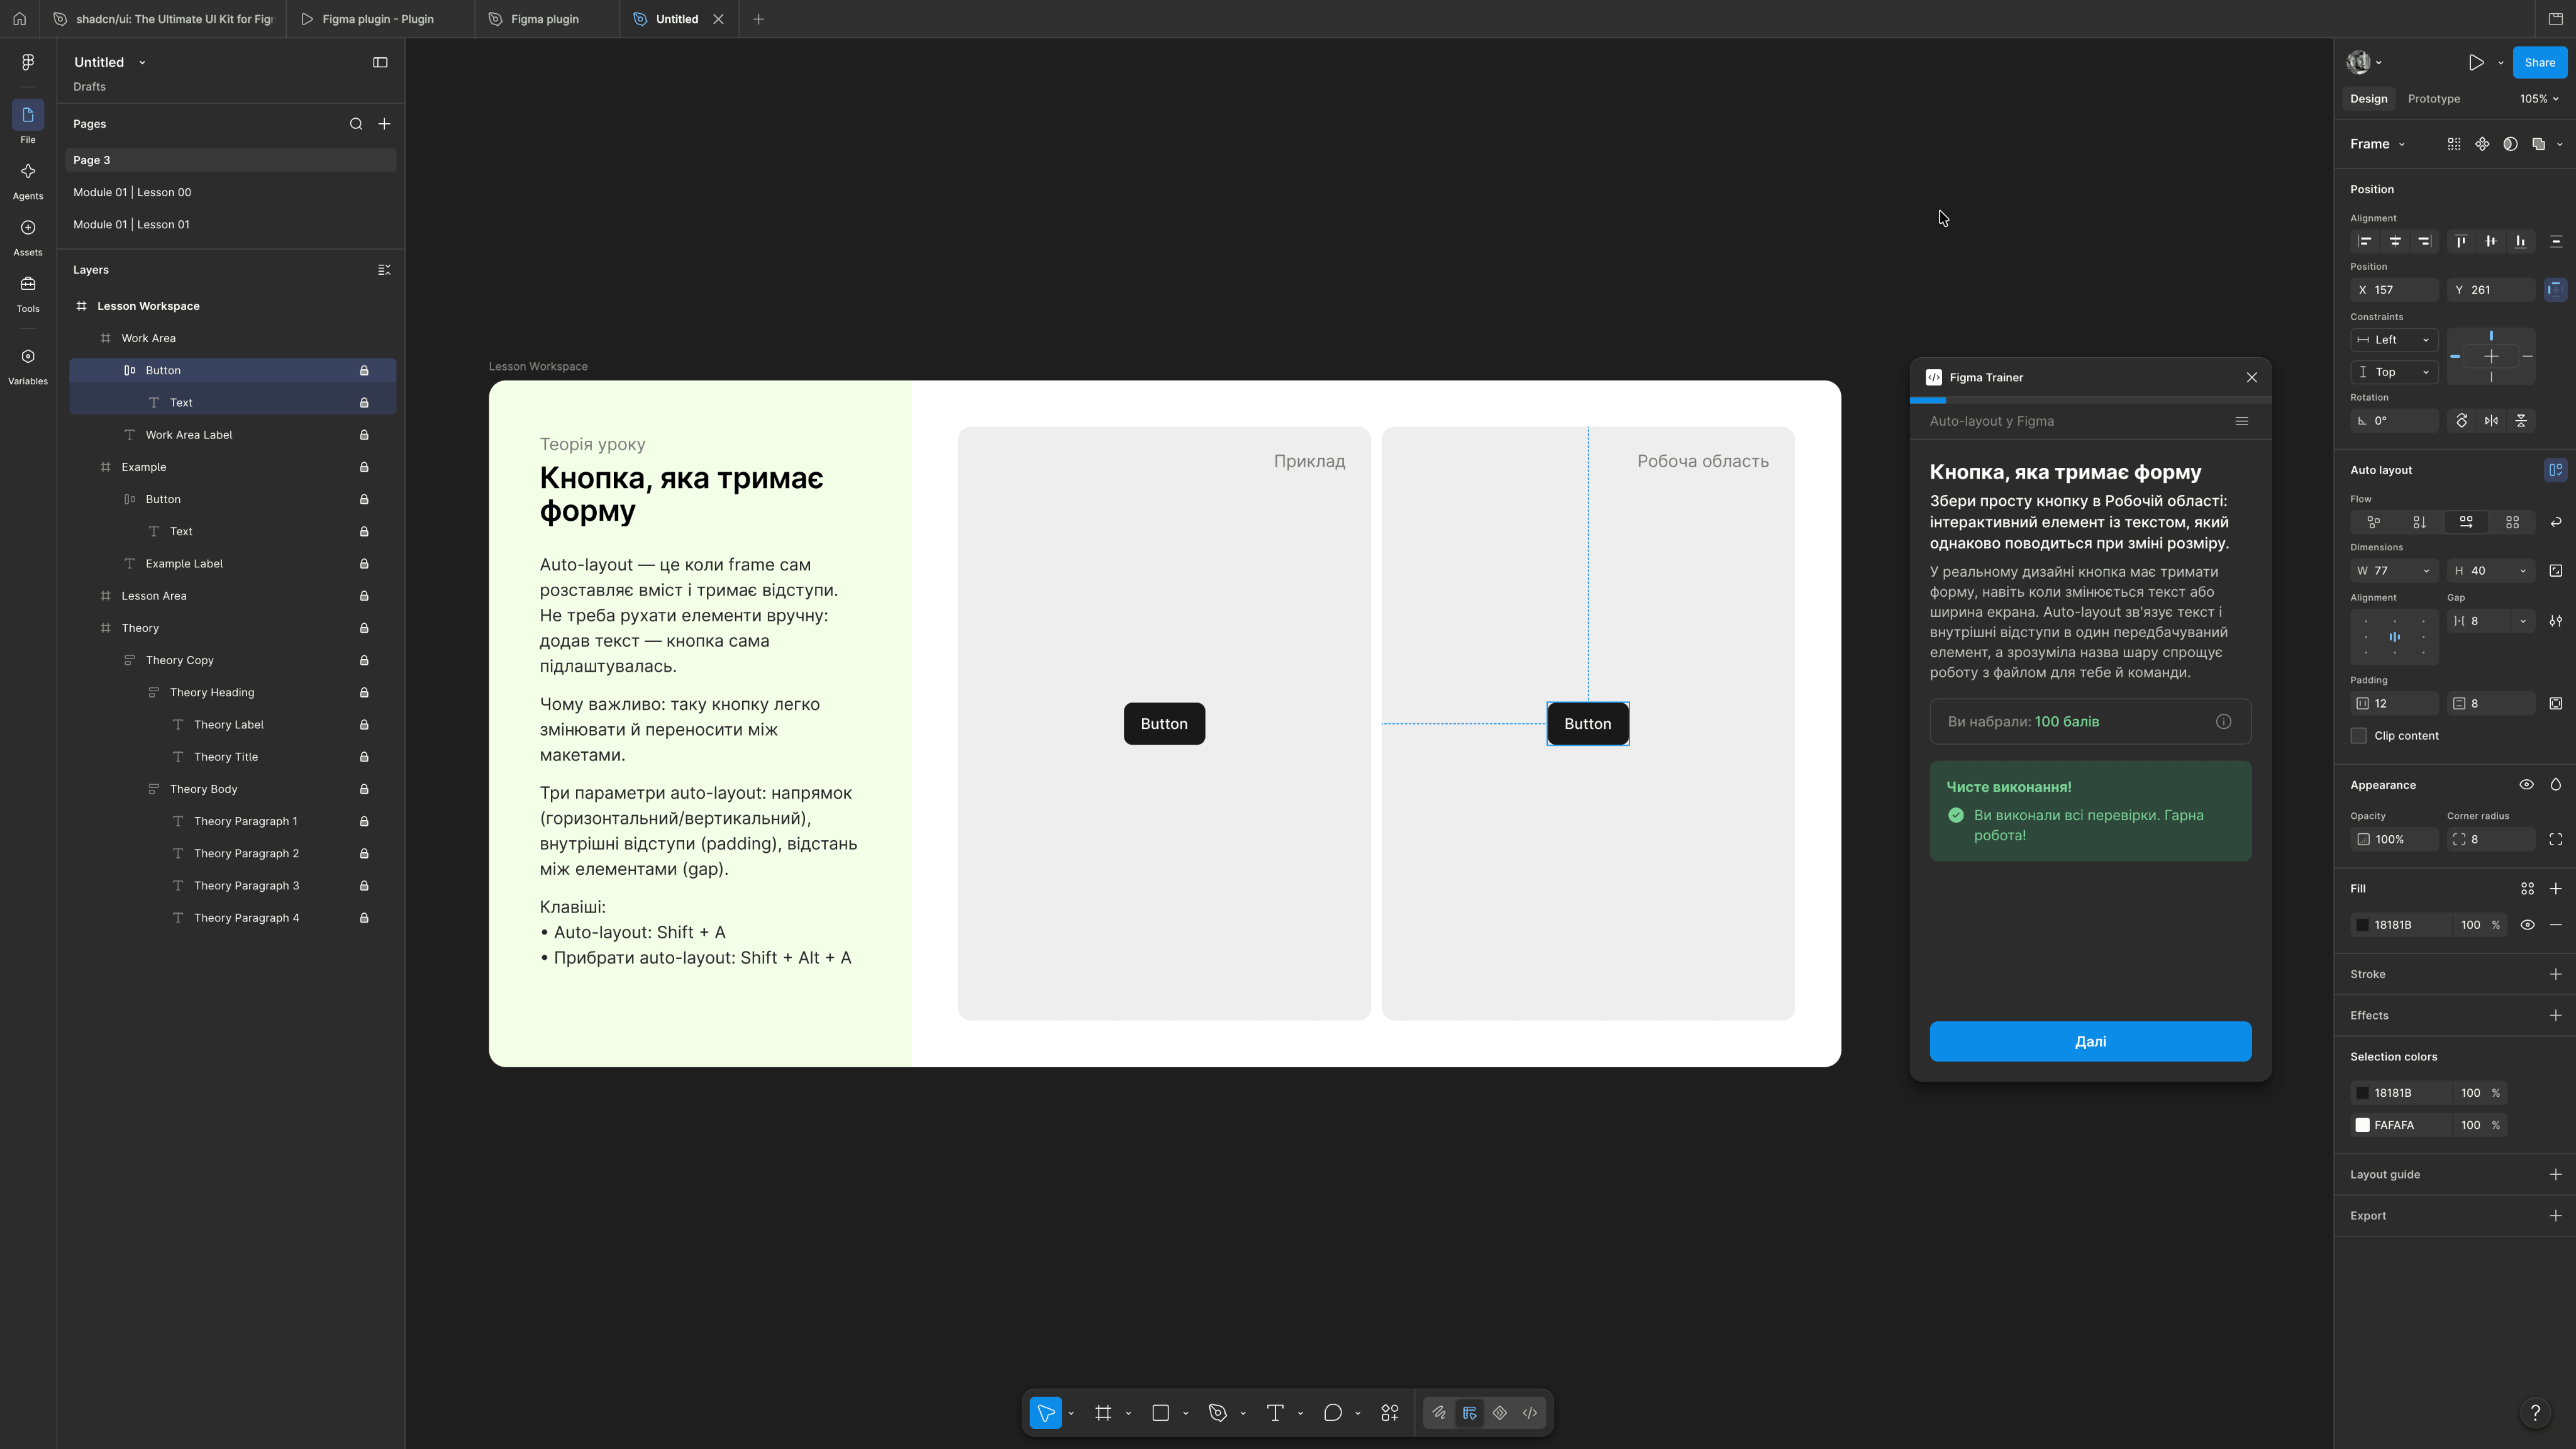Screen dimensions: 2576x1449
Task: Select vertical flow option
Action: [2419, 522]
